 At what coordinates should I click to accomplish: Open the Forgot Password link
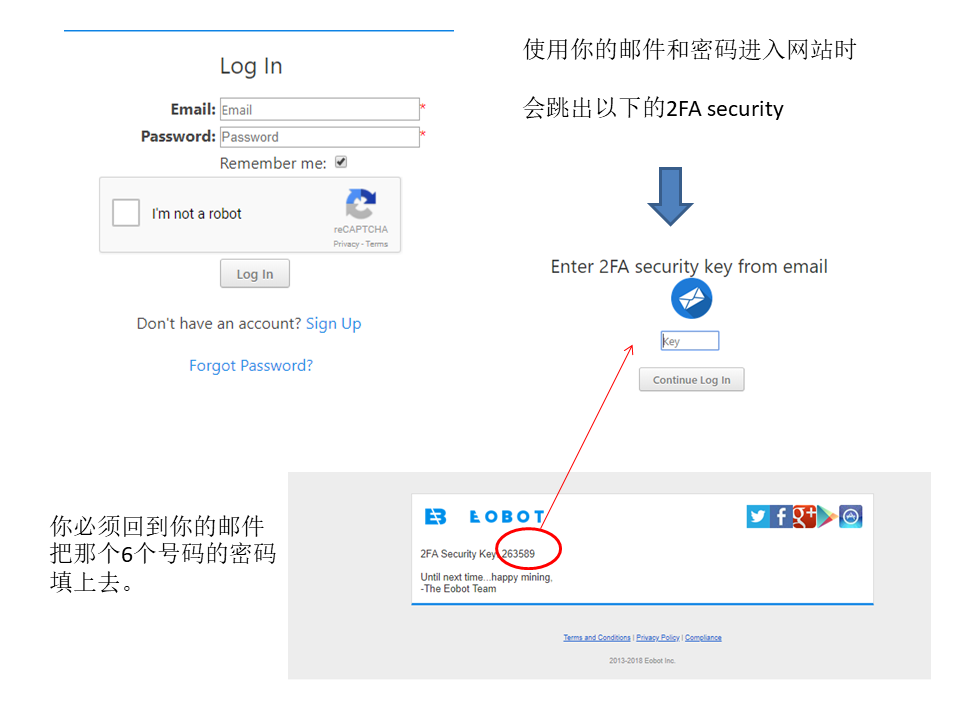pyautogui.click(x=251, y=366)
